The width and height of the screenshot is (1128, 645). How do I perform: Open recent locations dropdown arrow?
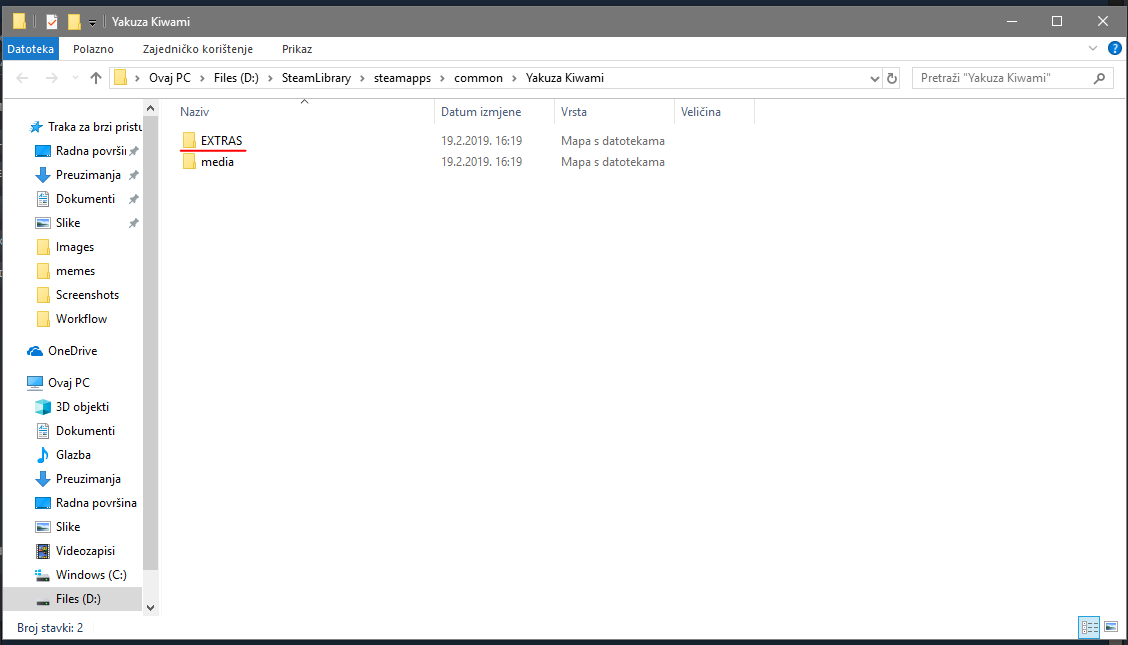[x=75, y=78]
